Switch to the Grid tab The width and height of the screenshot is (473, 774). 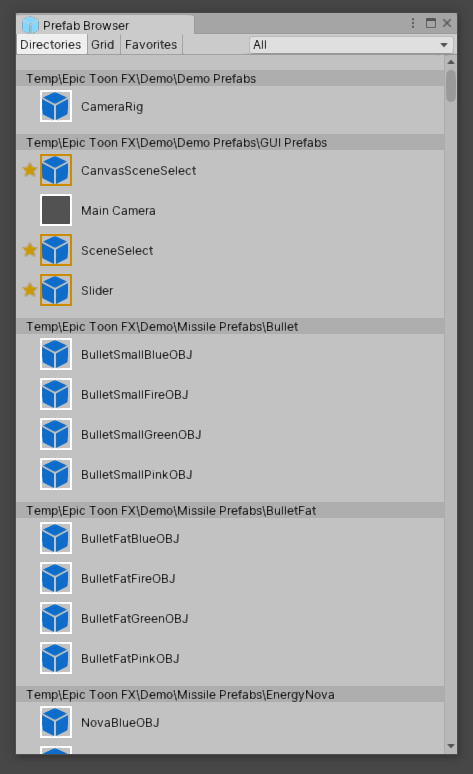[x=103, y=45]
